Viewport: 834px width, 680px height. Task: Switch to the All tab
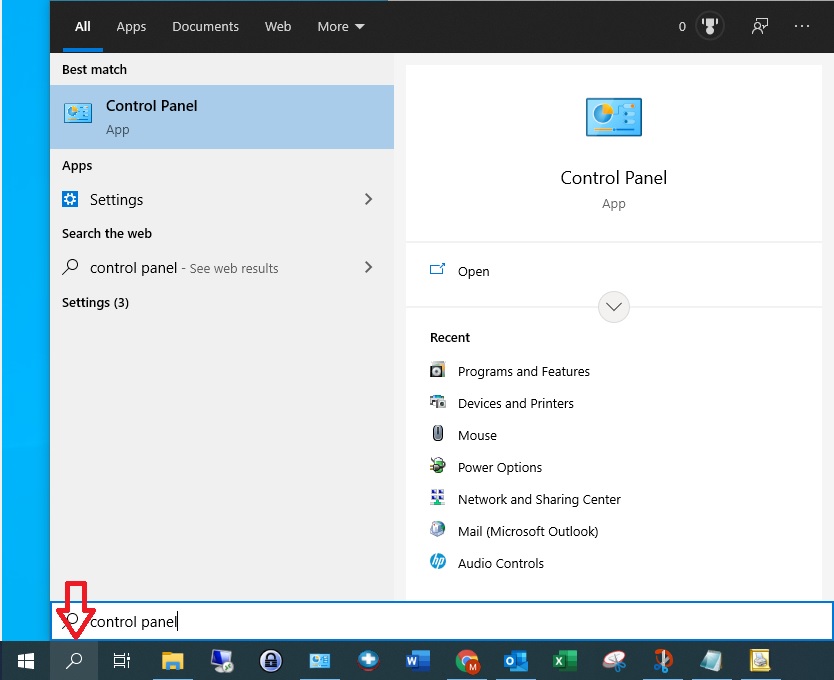[x=82, y=26]
